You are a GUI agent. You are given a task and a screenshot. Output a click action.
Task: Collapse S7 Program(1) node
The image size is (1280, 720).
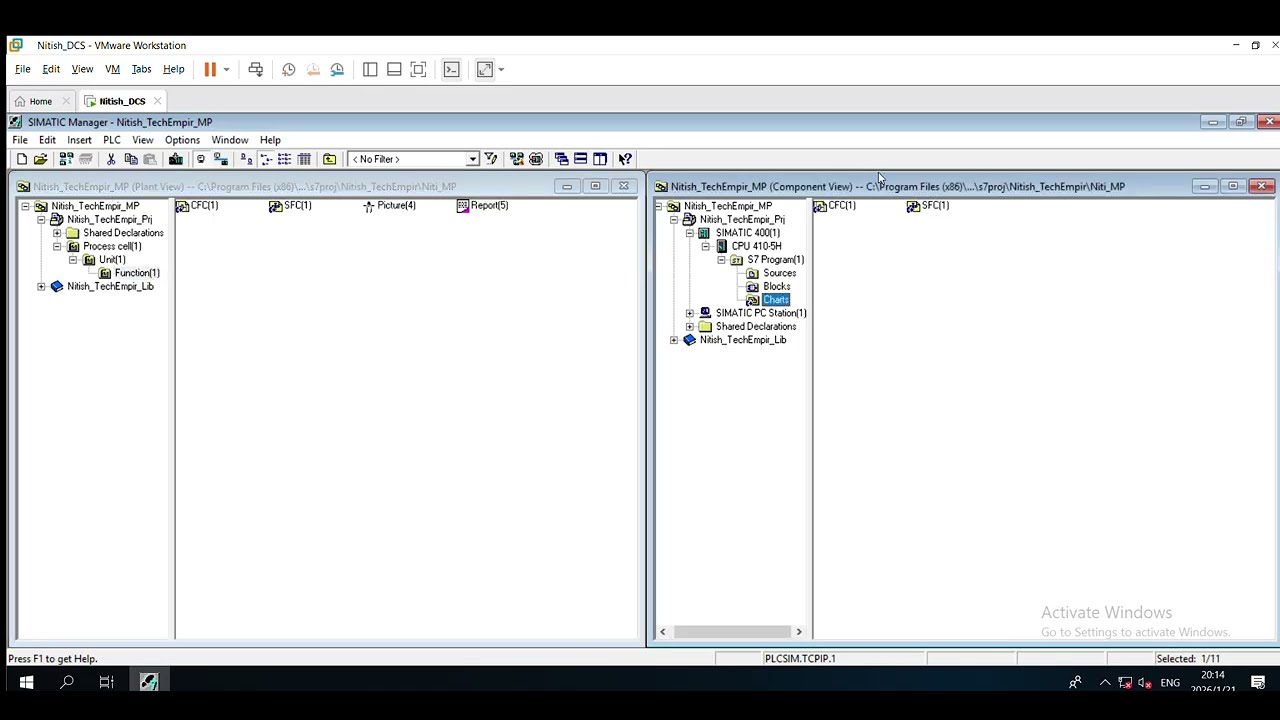pyautogui.click(x=722, y=260)
